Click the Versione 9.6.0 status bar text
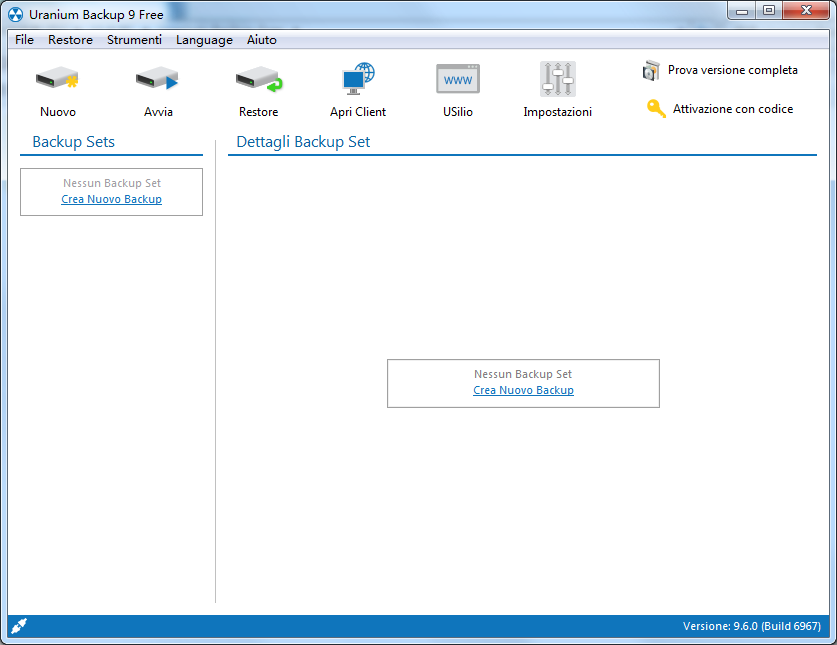Screen dimensions: 837x645 [x=751, y=625]
